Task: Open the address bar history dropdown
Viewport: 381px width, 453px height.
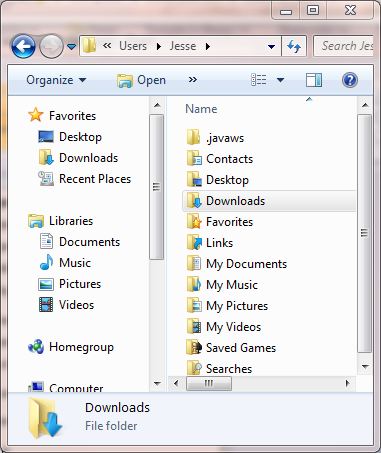Action: click(x=272, y=47)
